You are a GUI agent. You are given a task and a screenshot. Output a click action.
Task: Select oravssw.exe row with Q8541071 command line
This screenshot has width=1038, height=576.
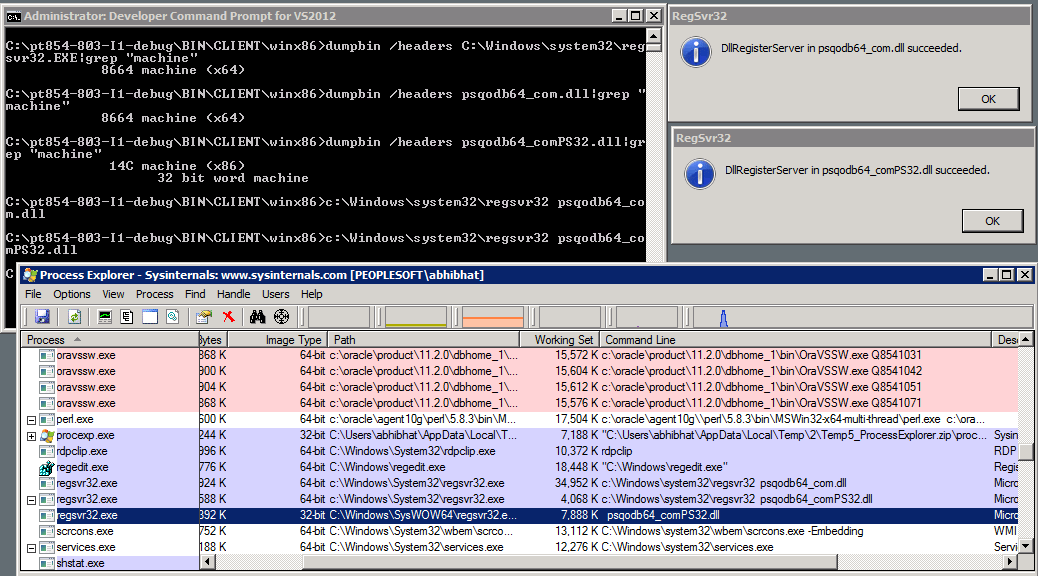coord(520,403)
